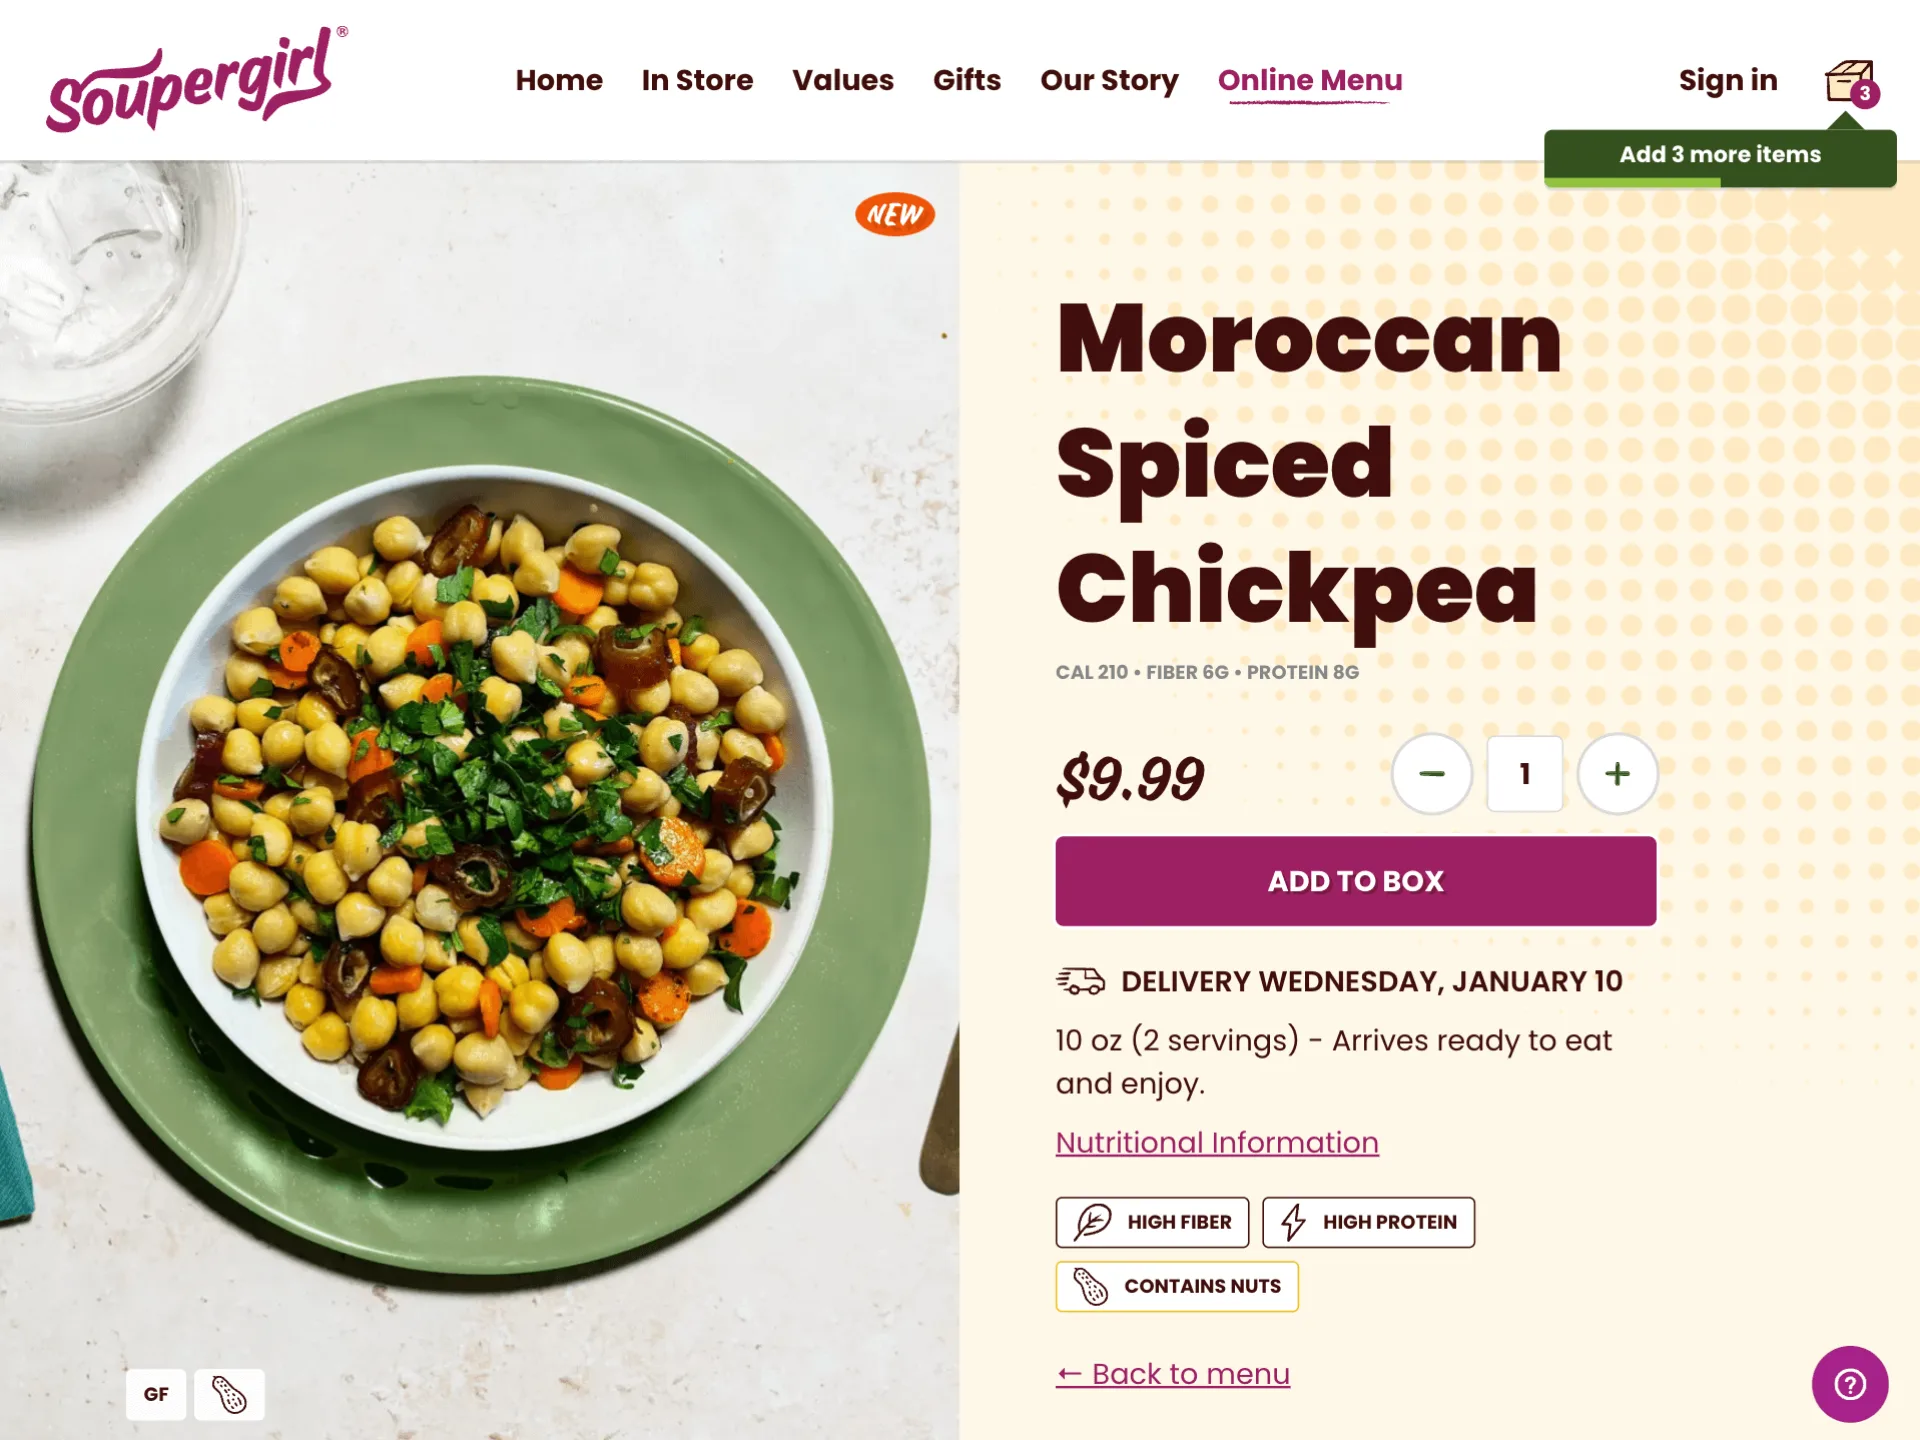This screenshot has height=1440, width=1920.
Task: Click the orange NEW badge
Action: point(894,214)
